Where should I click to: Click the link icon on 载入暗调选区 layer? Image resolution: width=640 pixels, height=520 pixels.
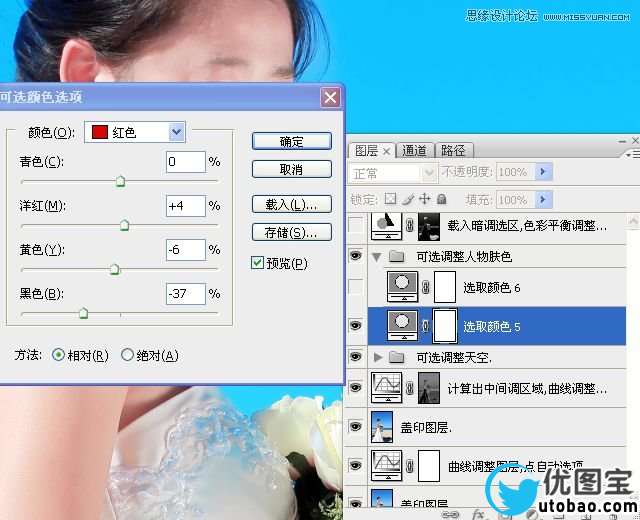pos(410,225)
